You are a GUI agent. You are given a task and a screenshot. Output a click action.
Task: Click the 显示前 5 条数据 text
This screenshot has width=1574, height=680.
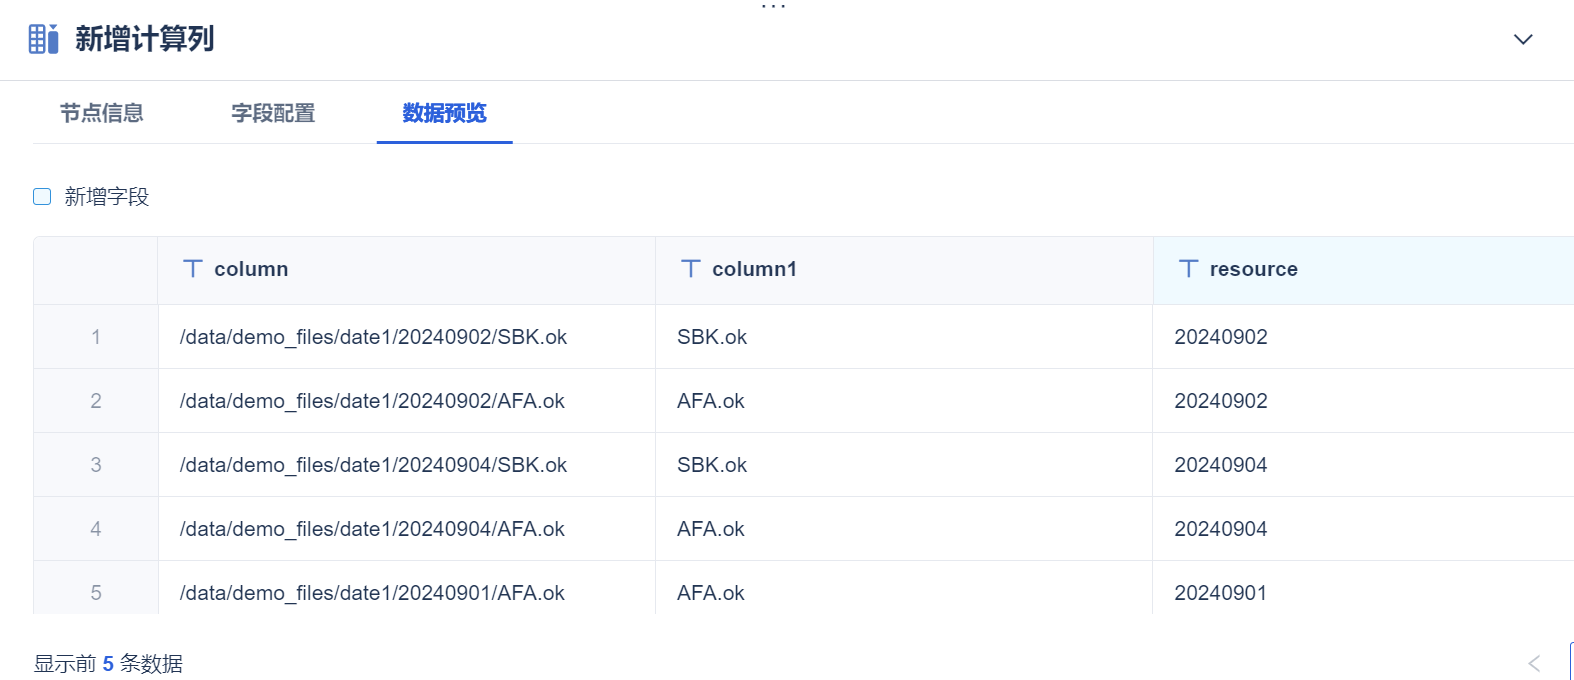108,664
